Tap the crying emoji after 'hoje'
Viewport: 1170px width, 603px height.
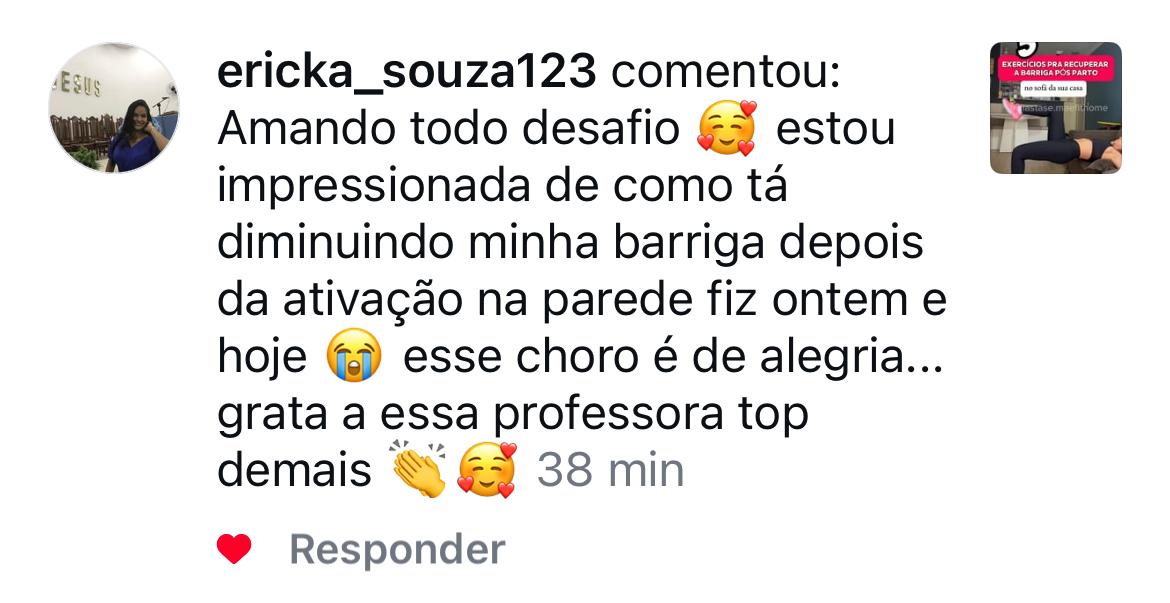coord(354,356)
